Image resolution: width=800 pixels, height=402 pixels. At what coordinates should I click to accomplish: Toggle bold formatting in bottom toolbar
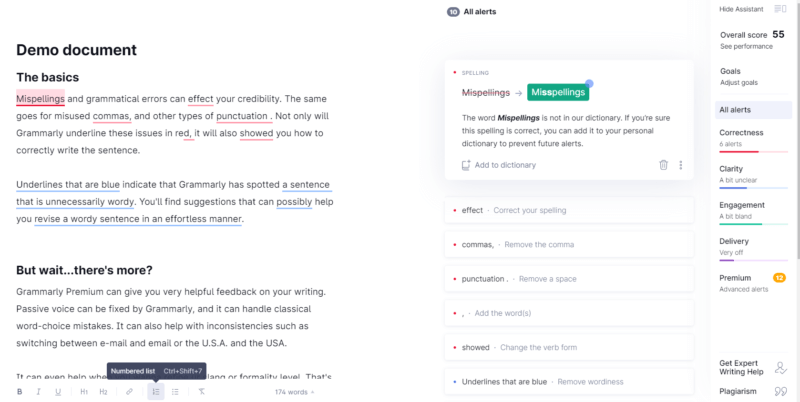[x=19, y=392]
